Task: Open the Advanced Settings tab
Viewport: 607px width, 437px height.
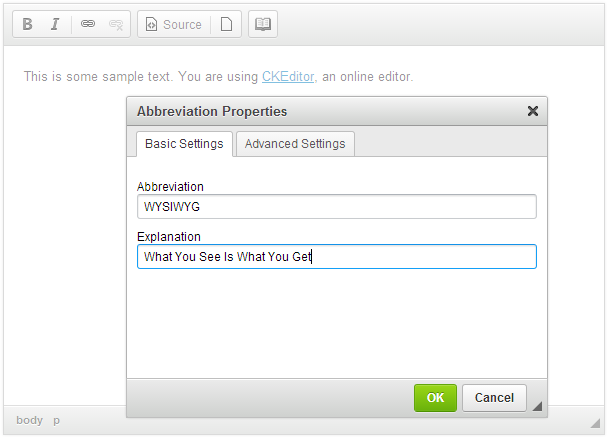Action: 295,144
